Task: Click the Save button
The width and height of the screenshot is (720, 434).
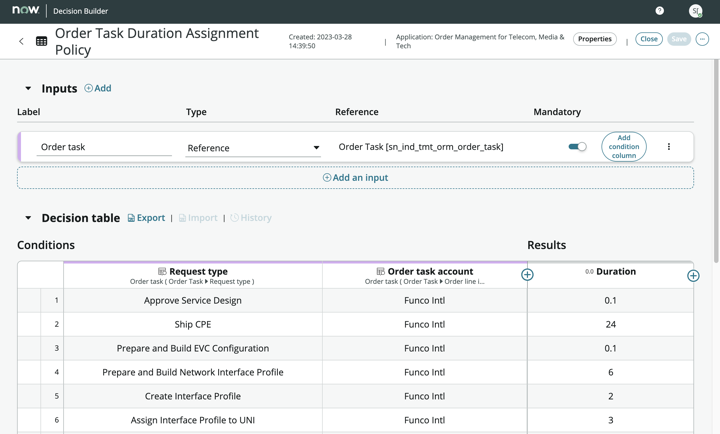Action: [x=679, y=39]
